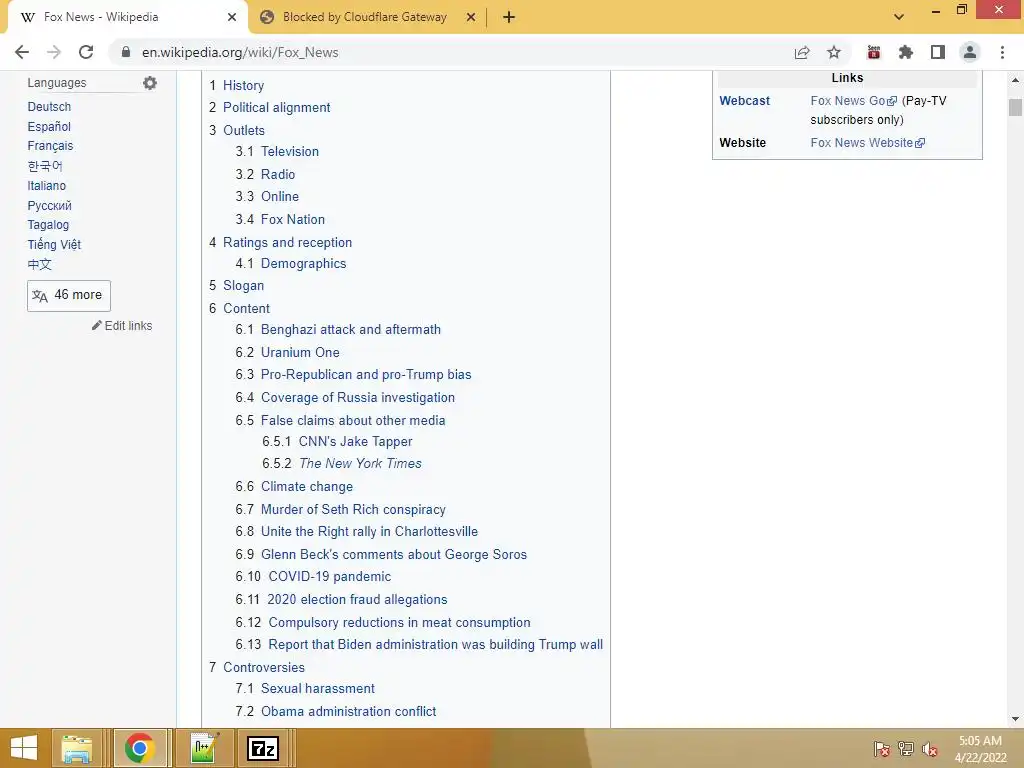Viewport: 1024px width, 768px height.
Task: Click Chrome icon in taskbar
Action: (139, 748)
